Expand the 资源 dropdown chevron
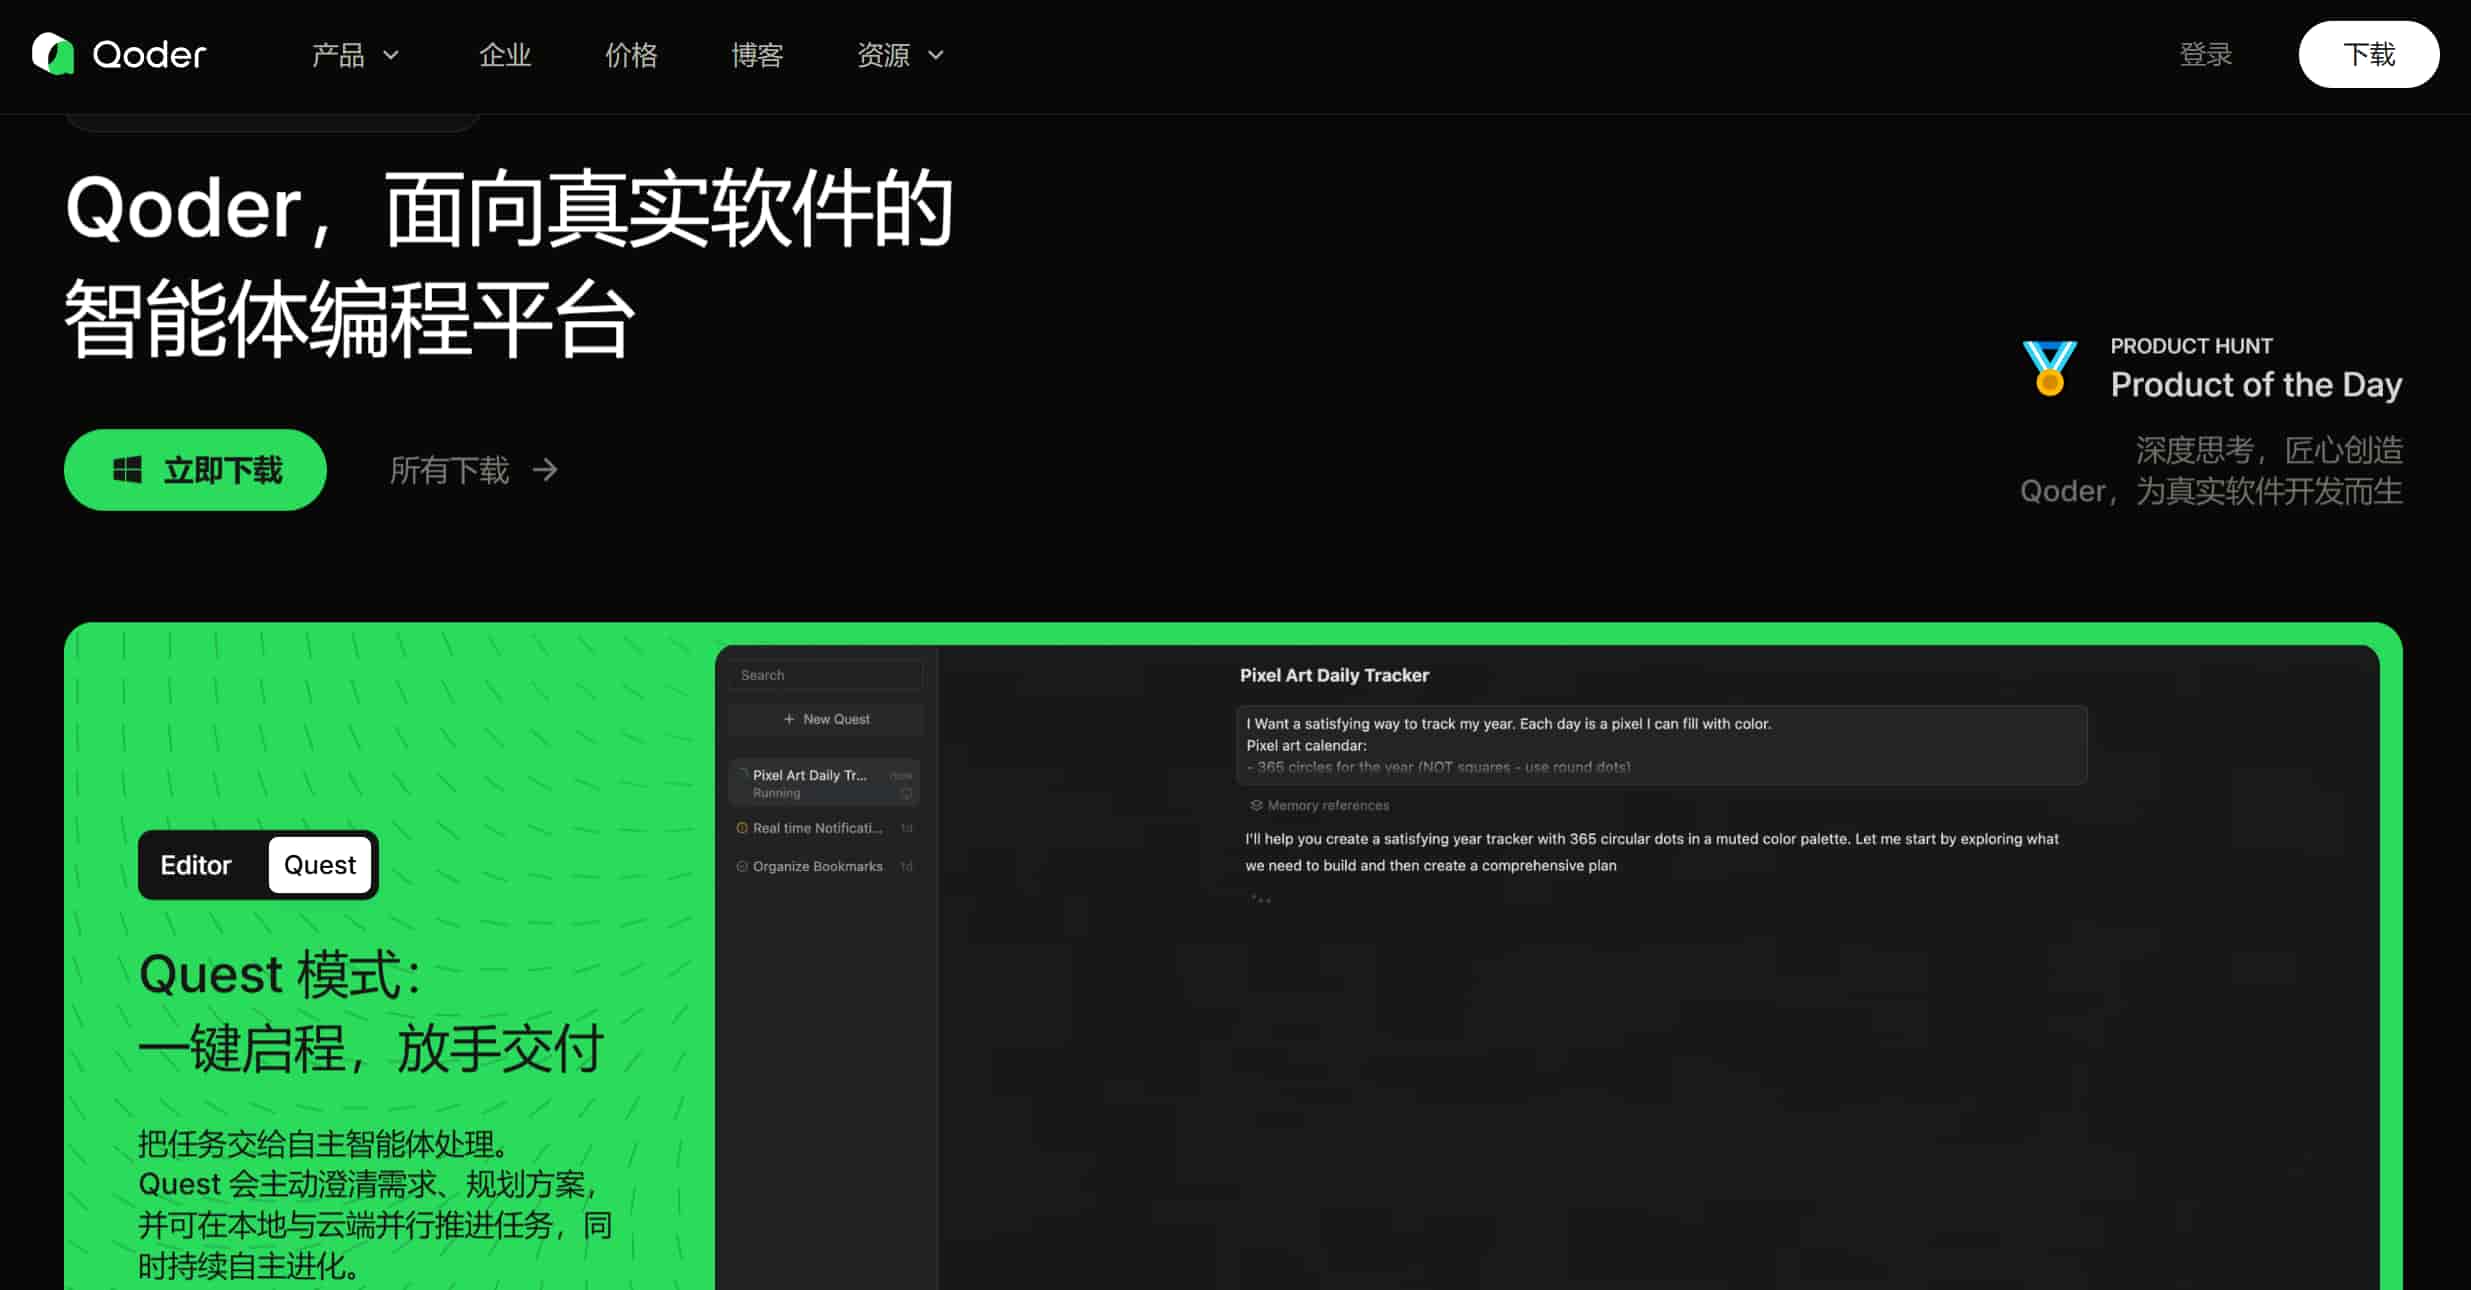This screenshot has height=1290, width=2471. (x=936, y=55)
